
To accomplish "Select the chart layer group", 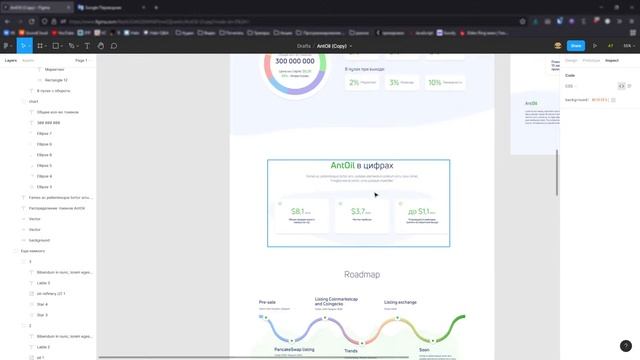I will coord(33,101).
